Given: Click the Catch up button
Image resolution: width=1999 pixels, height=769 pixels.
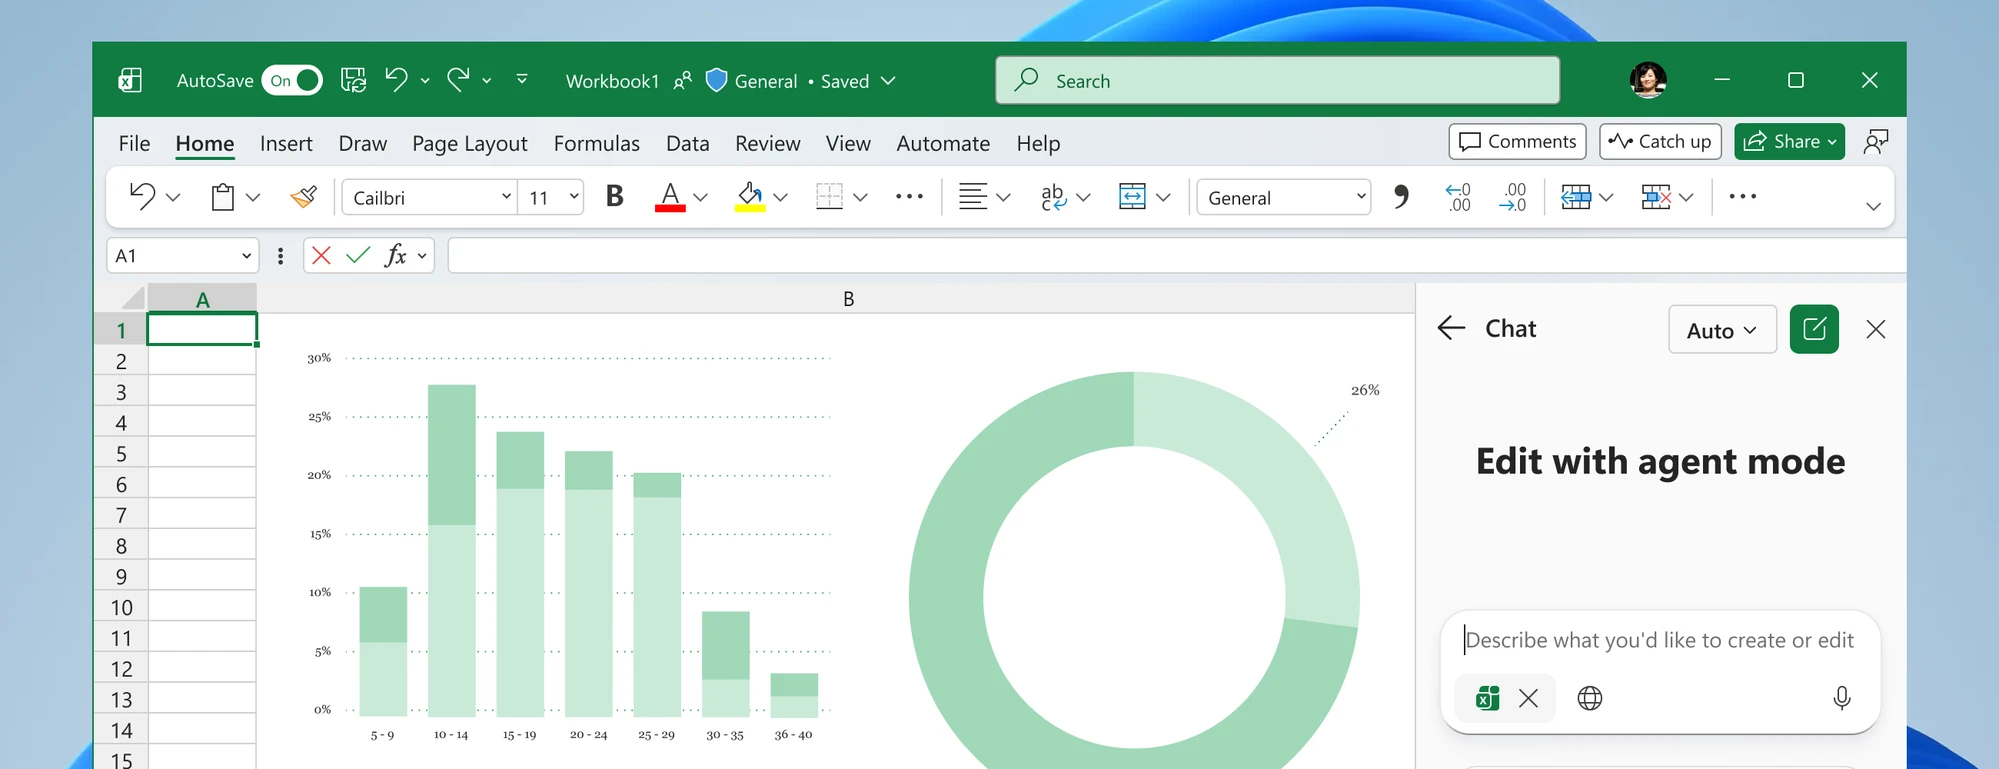Looking at the screenshot, I should (1660, 141).
